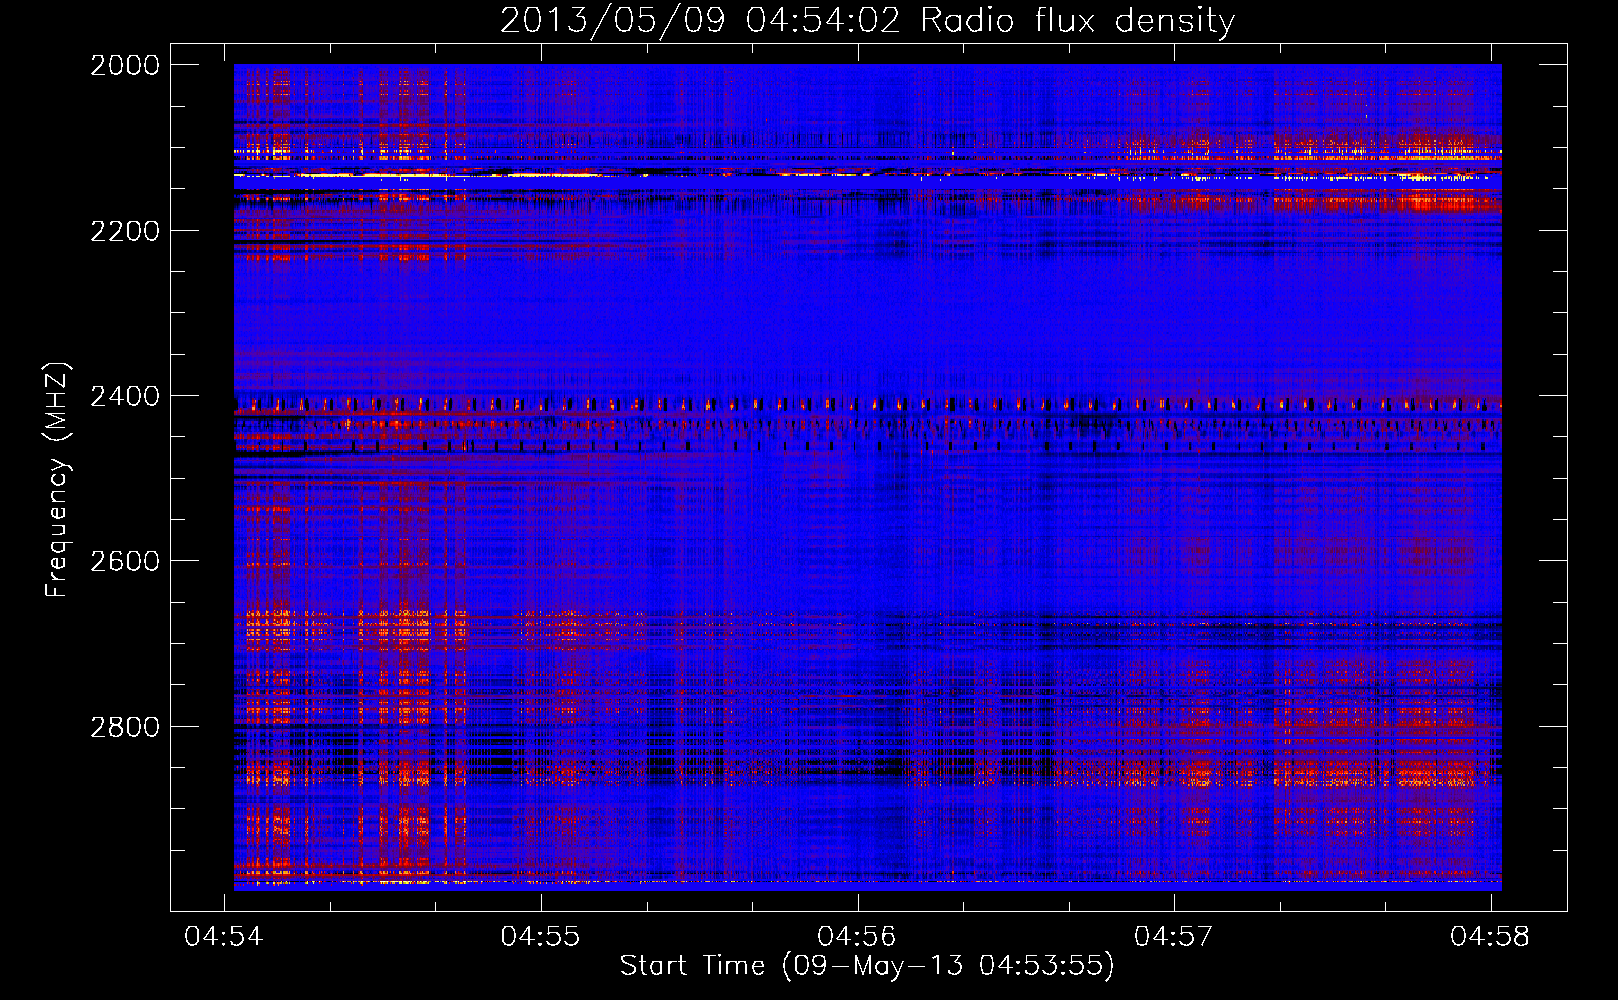Click the 04:54 time tick label
Screen dimensions: 1618x1000
pyautogui.click(x=224, y=936)
